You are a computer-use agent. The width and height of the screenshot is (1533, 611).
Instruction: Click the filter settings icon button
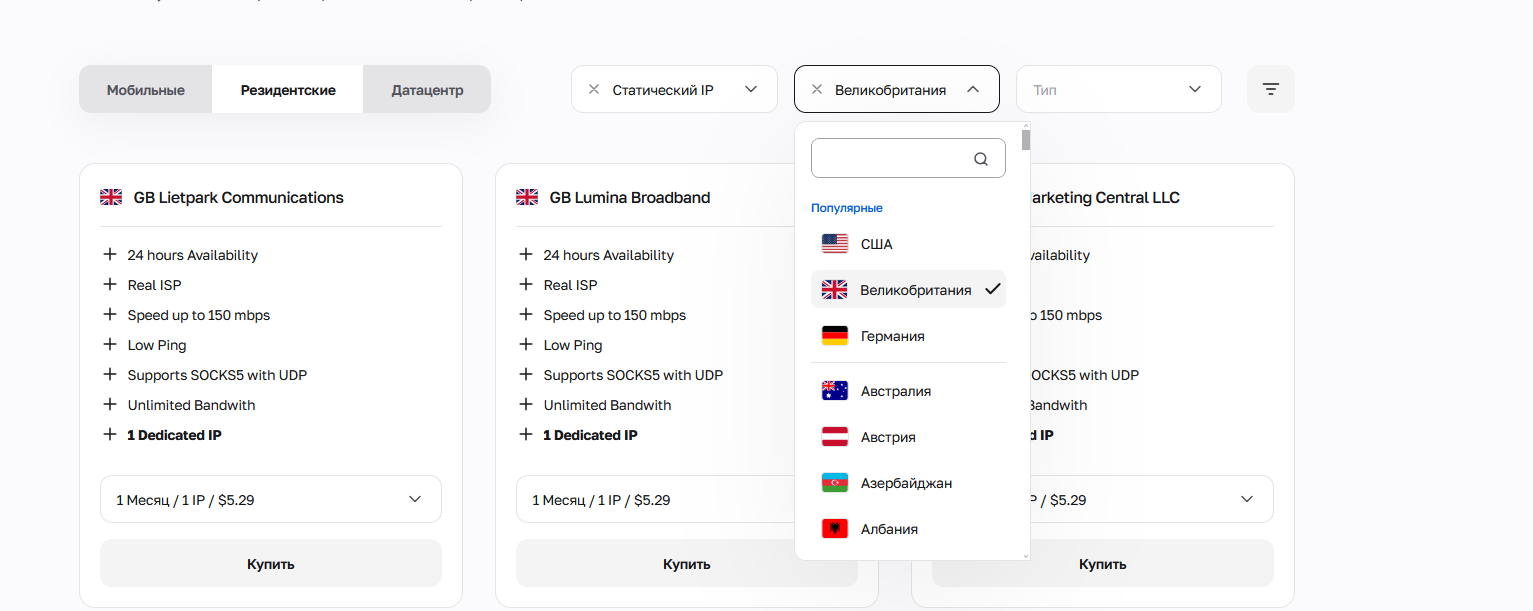point(1271,89)
